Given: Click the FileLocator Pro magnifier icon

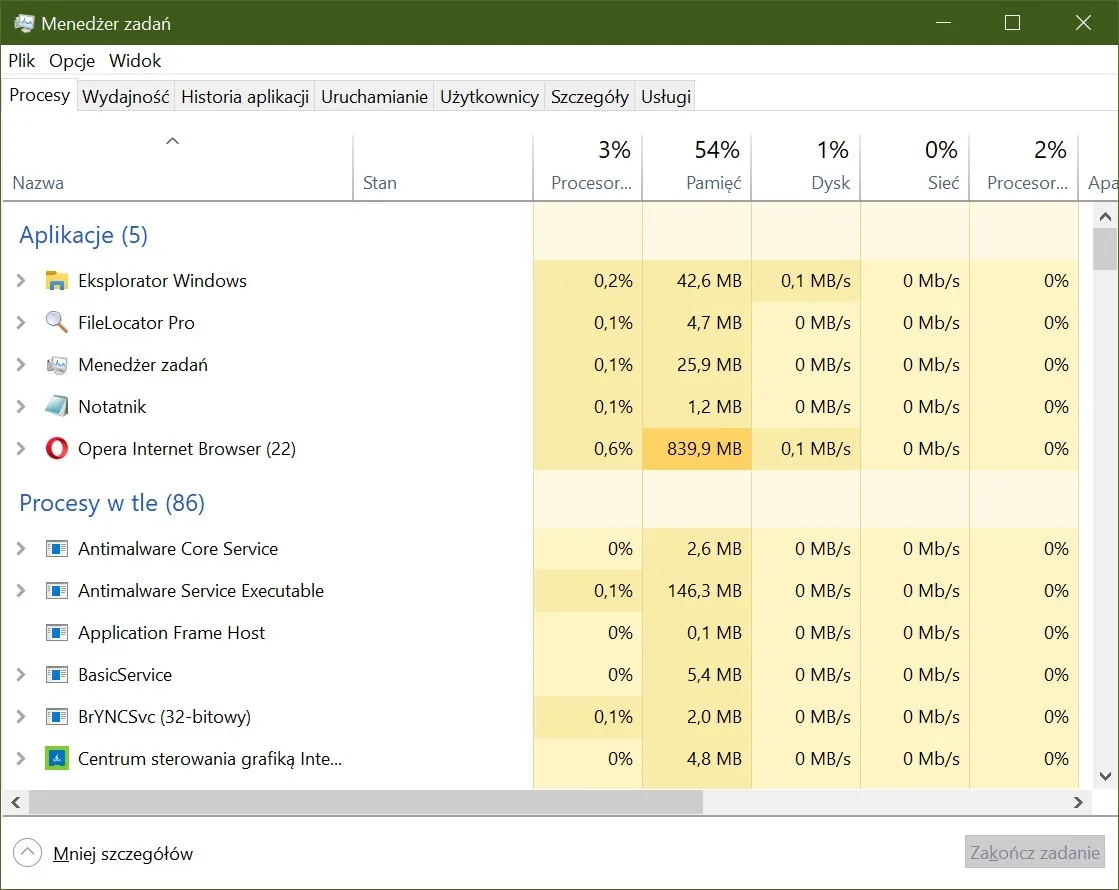Looking at the screenshot, I should (x=57, y=323).
